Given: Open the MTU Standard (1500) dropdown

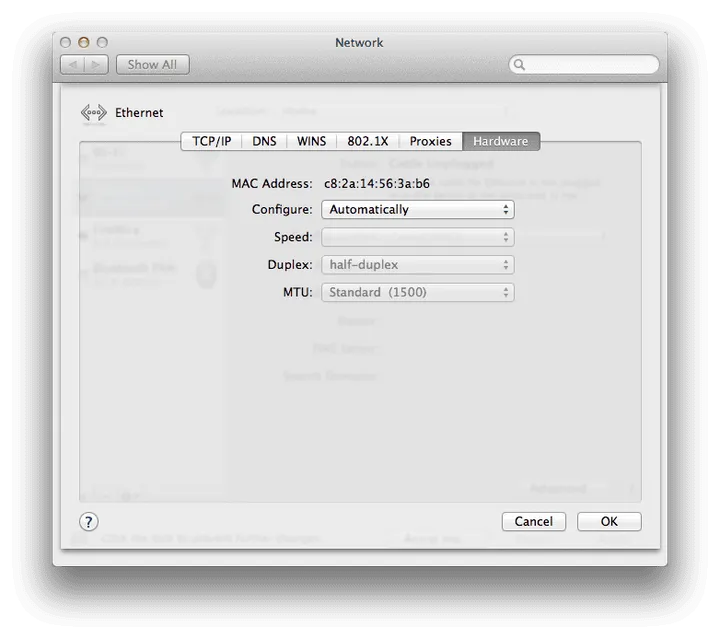Looking at the screenshot, I should pyautogui.click(x=417, y=292).
